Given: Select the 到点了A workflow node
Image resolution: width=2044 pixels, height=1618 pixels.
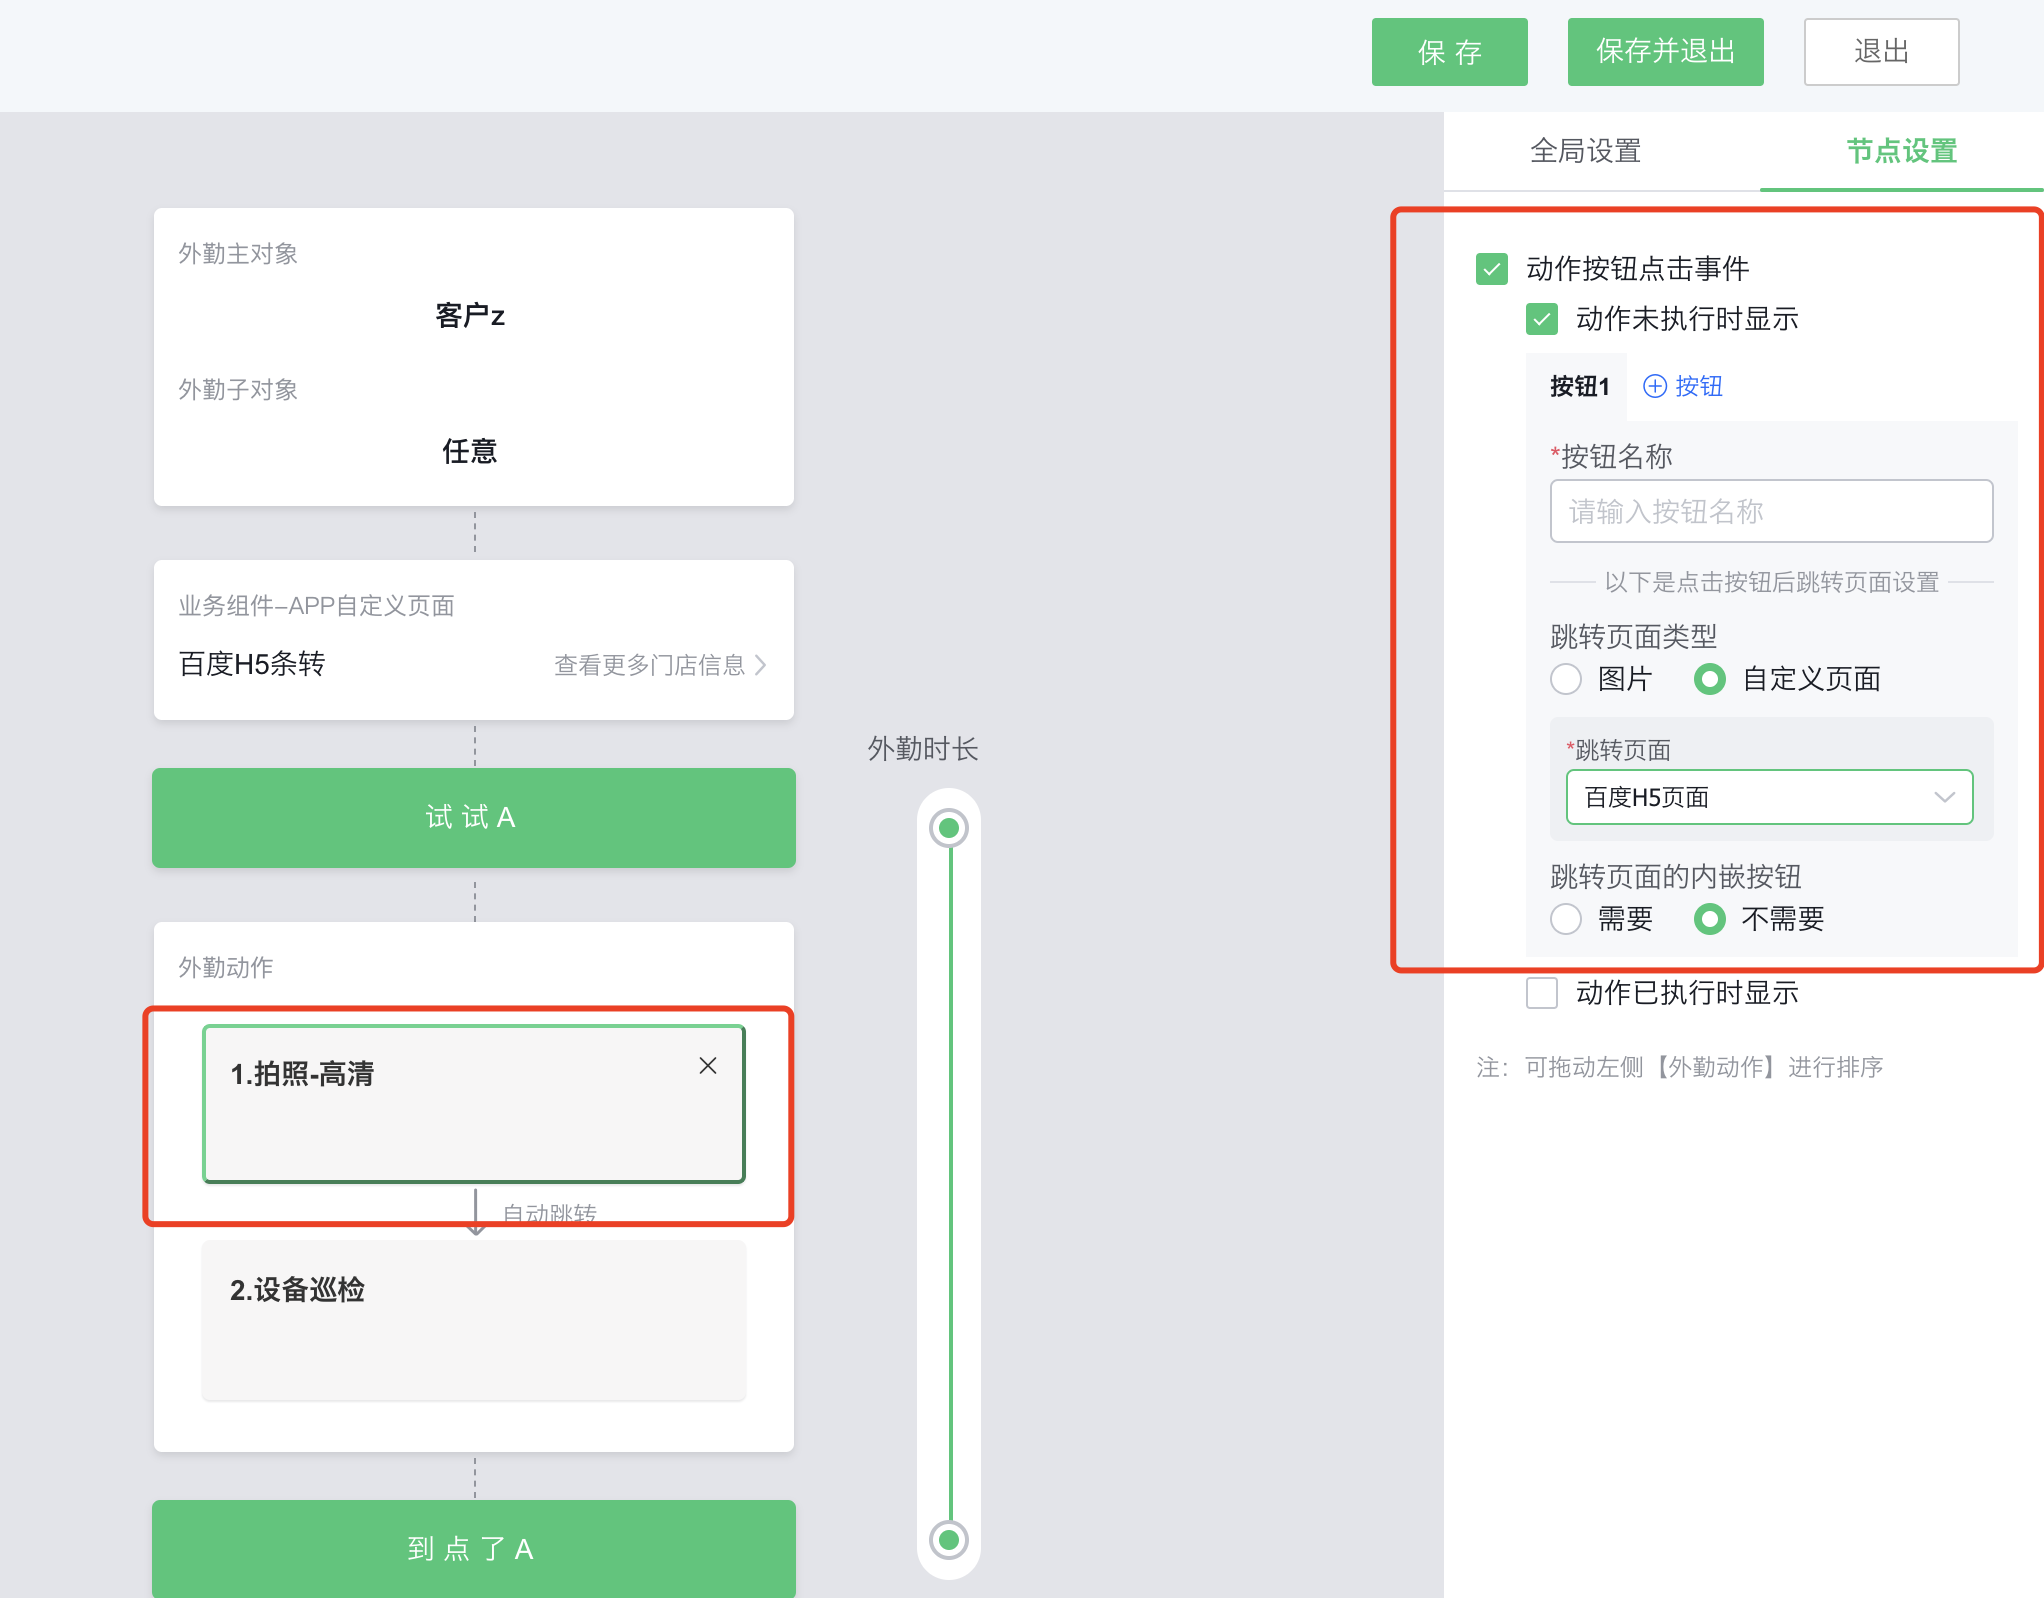Looking at the screenshot, I should coord(472,1549).
